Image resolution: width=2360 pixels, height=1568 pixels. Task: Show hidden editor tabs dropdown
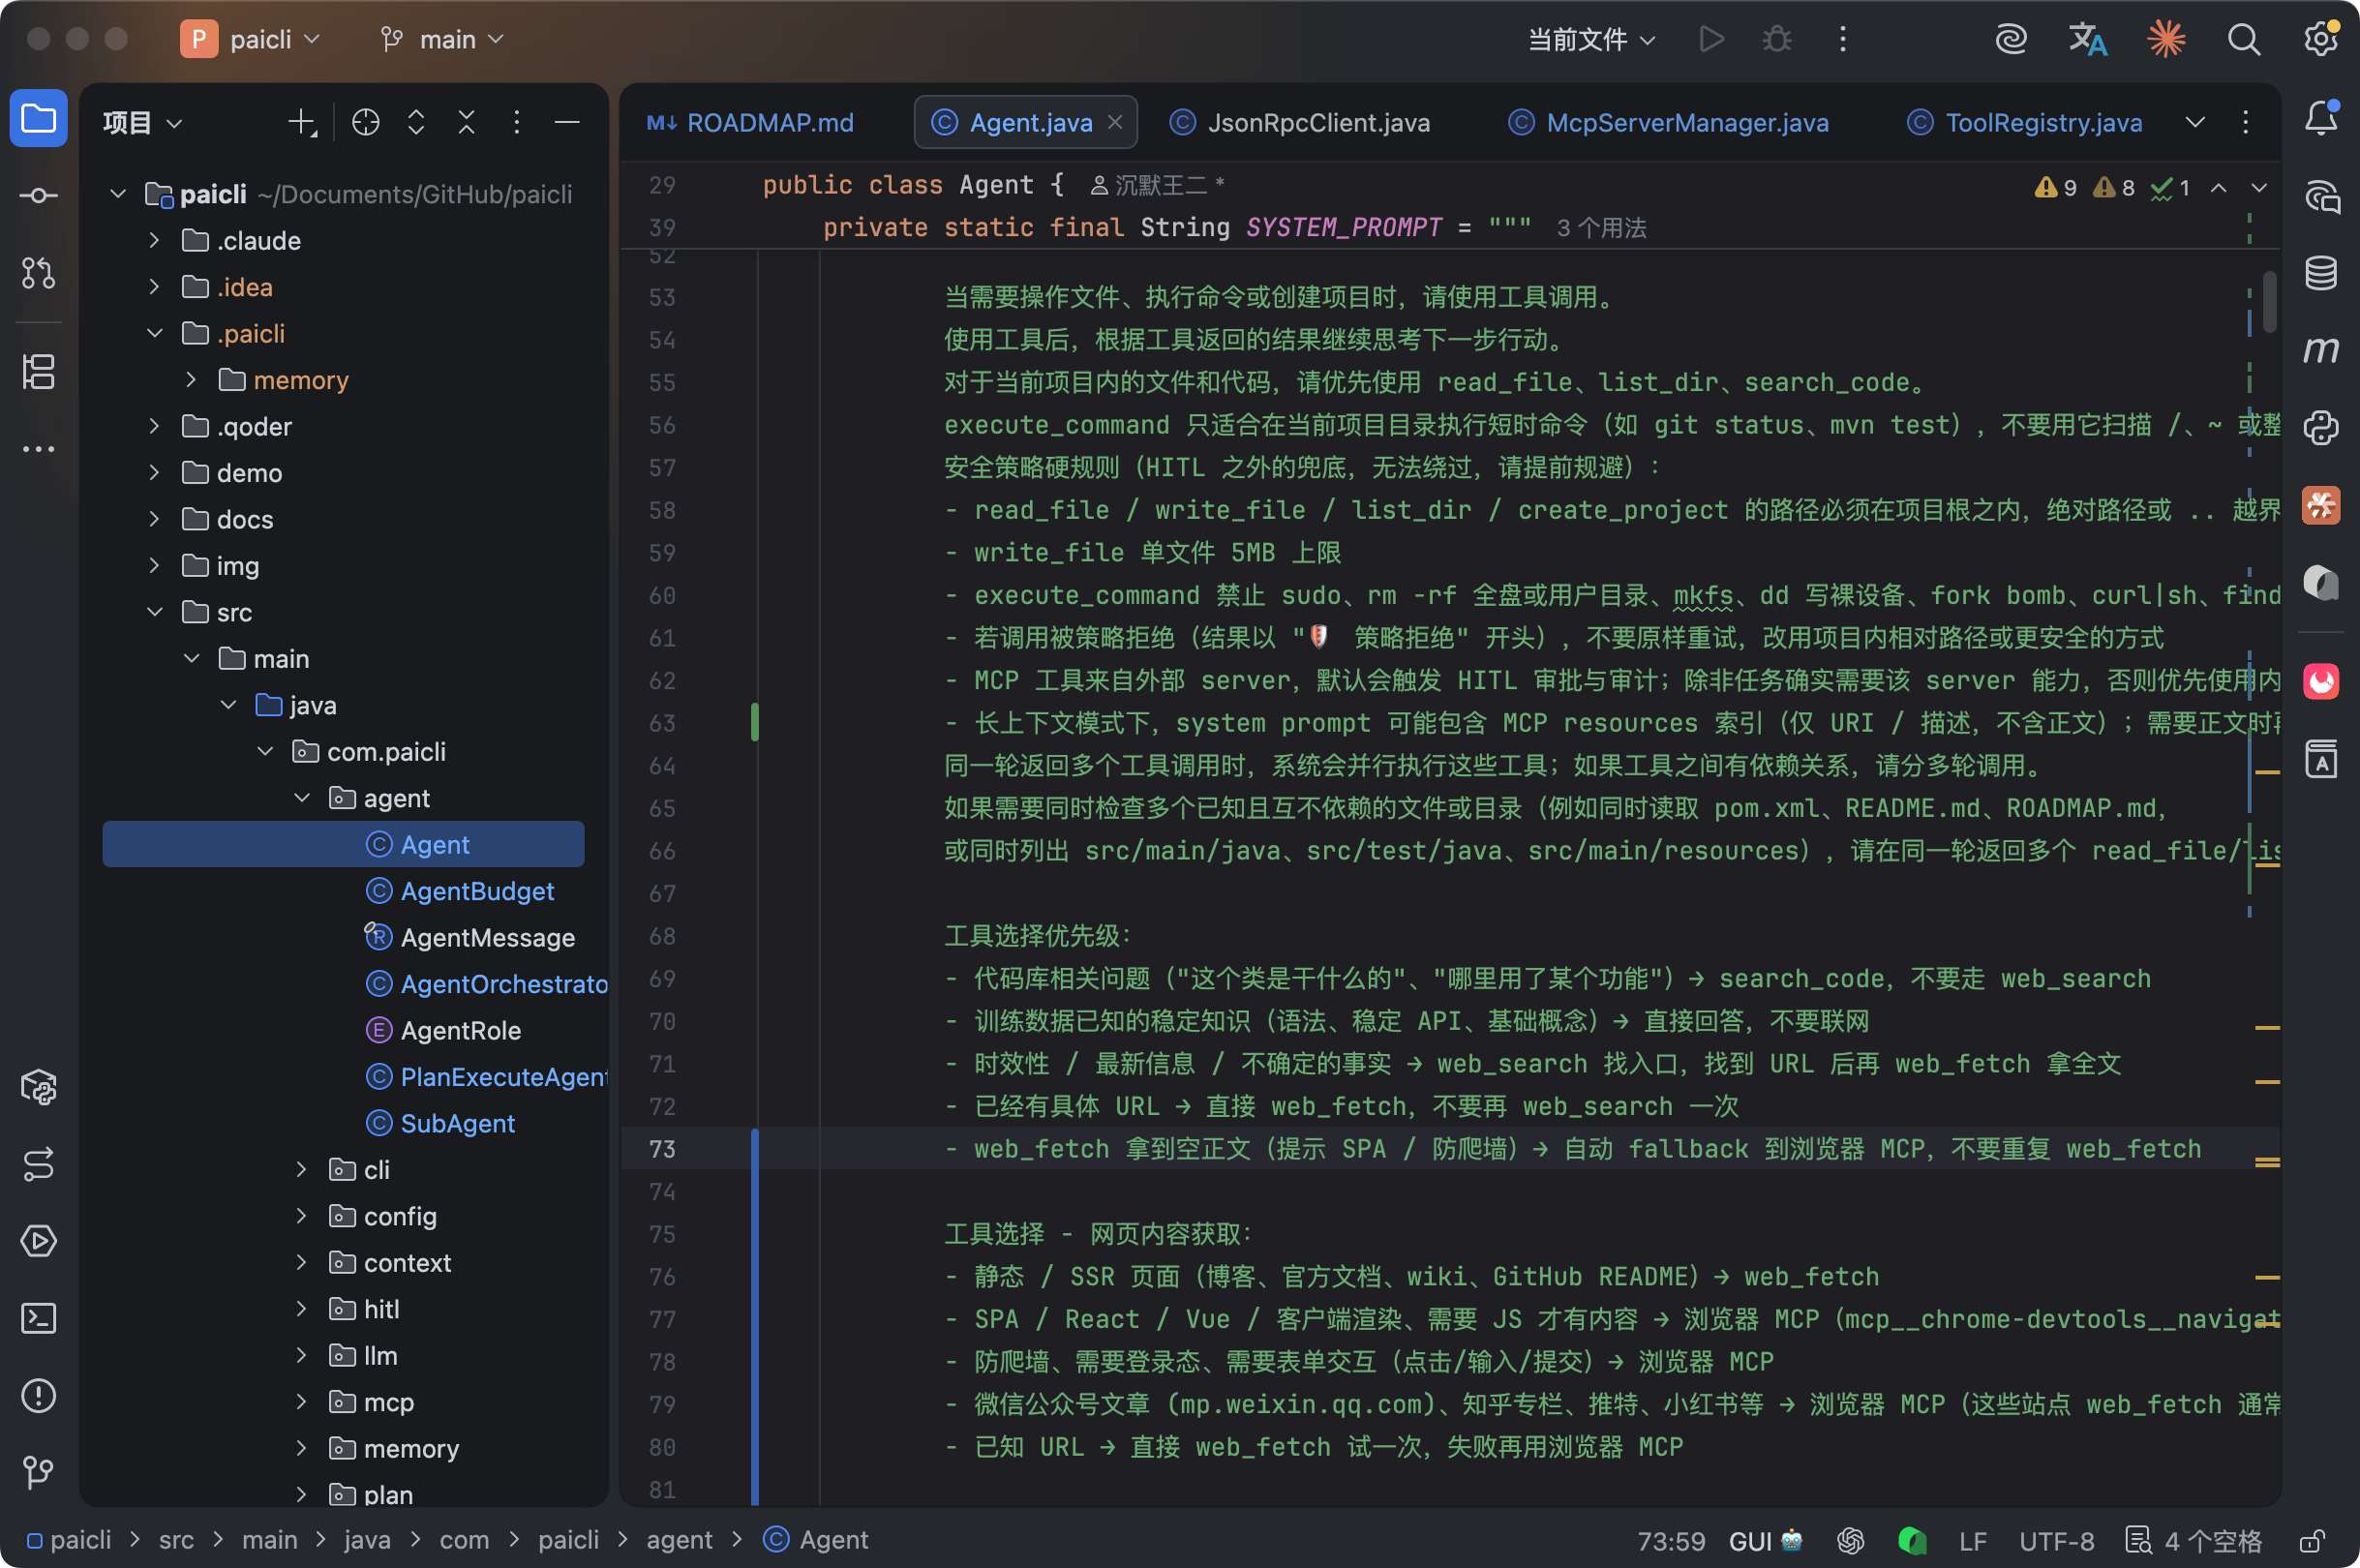tap(2195, 122)
